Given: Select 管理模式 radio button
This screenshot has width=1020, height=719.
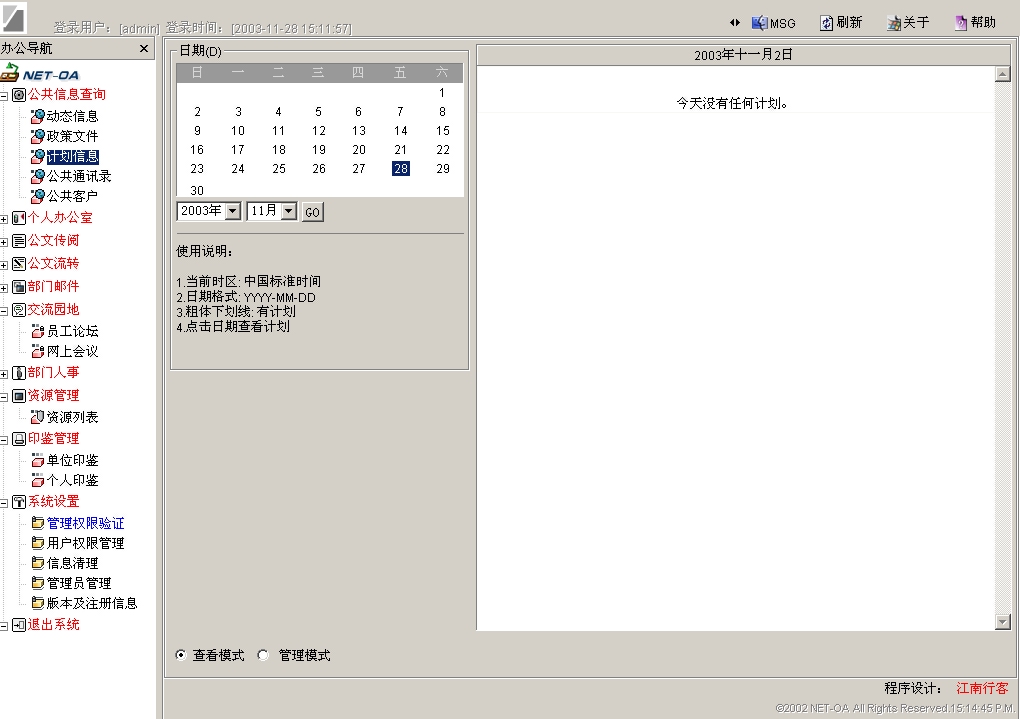Looking at the screenshot, I should click(264, 656).
